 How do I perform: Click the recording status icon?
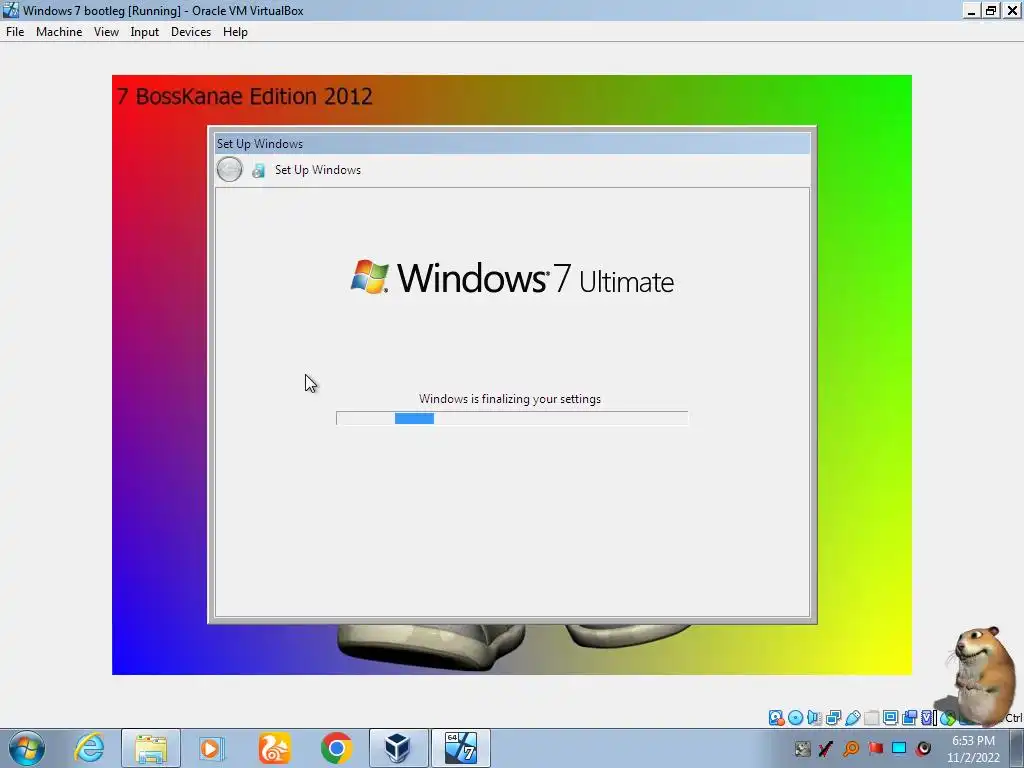point(909,718)
